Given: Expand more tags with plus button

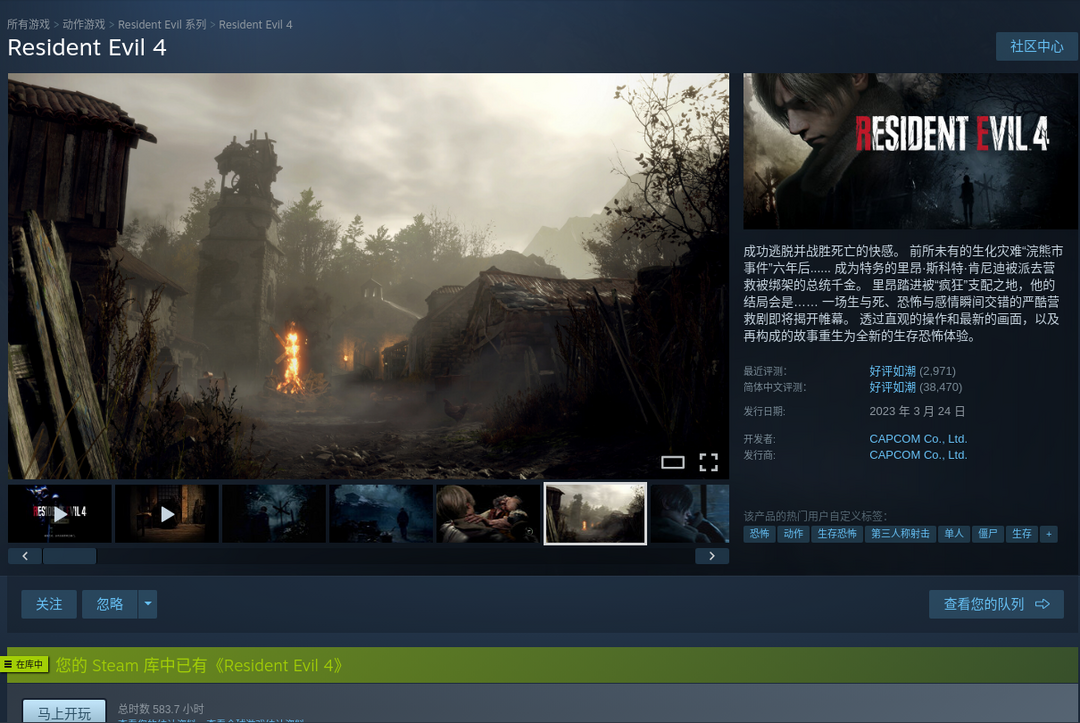Looking at the screenshot, I should click(x=1048, y=534).
